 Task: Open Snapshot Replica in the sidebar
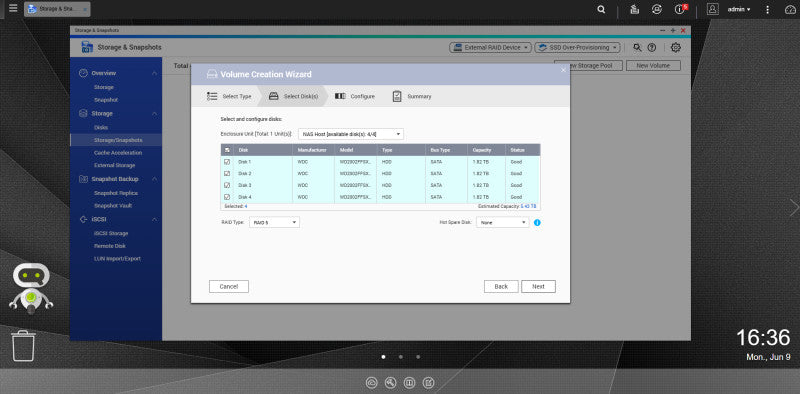(x=116, y=193)
